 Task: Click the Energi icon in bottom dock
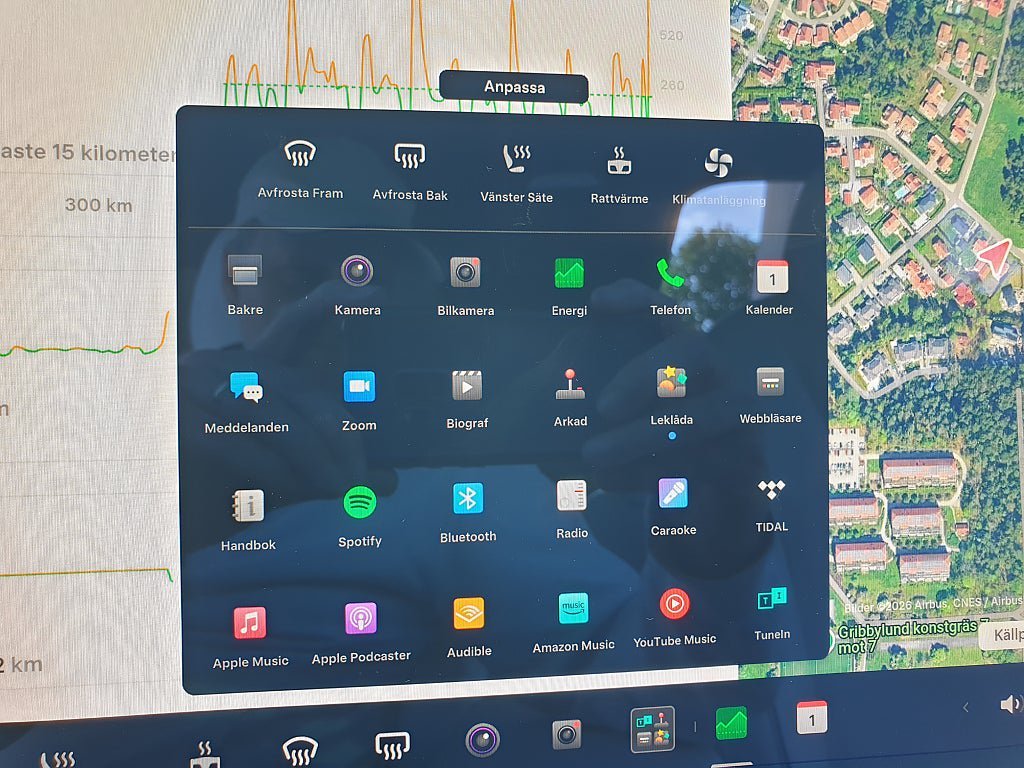731,724
